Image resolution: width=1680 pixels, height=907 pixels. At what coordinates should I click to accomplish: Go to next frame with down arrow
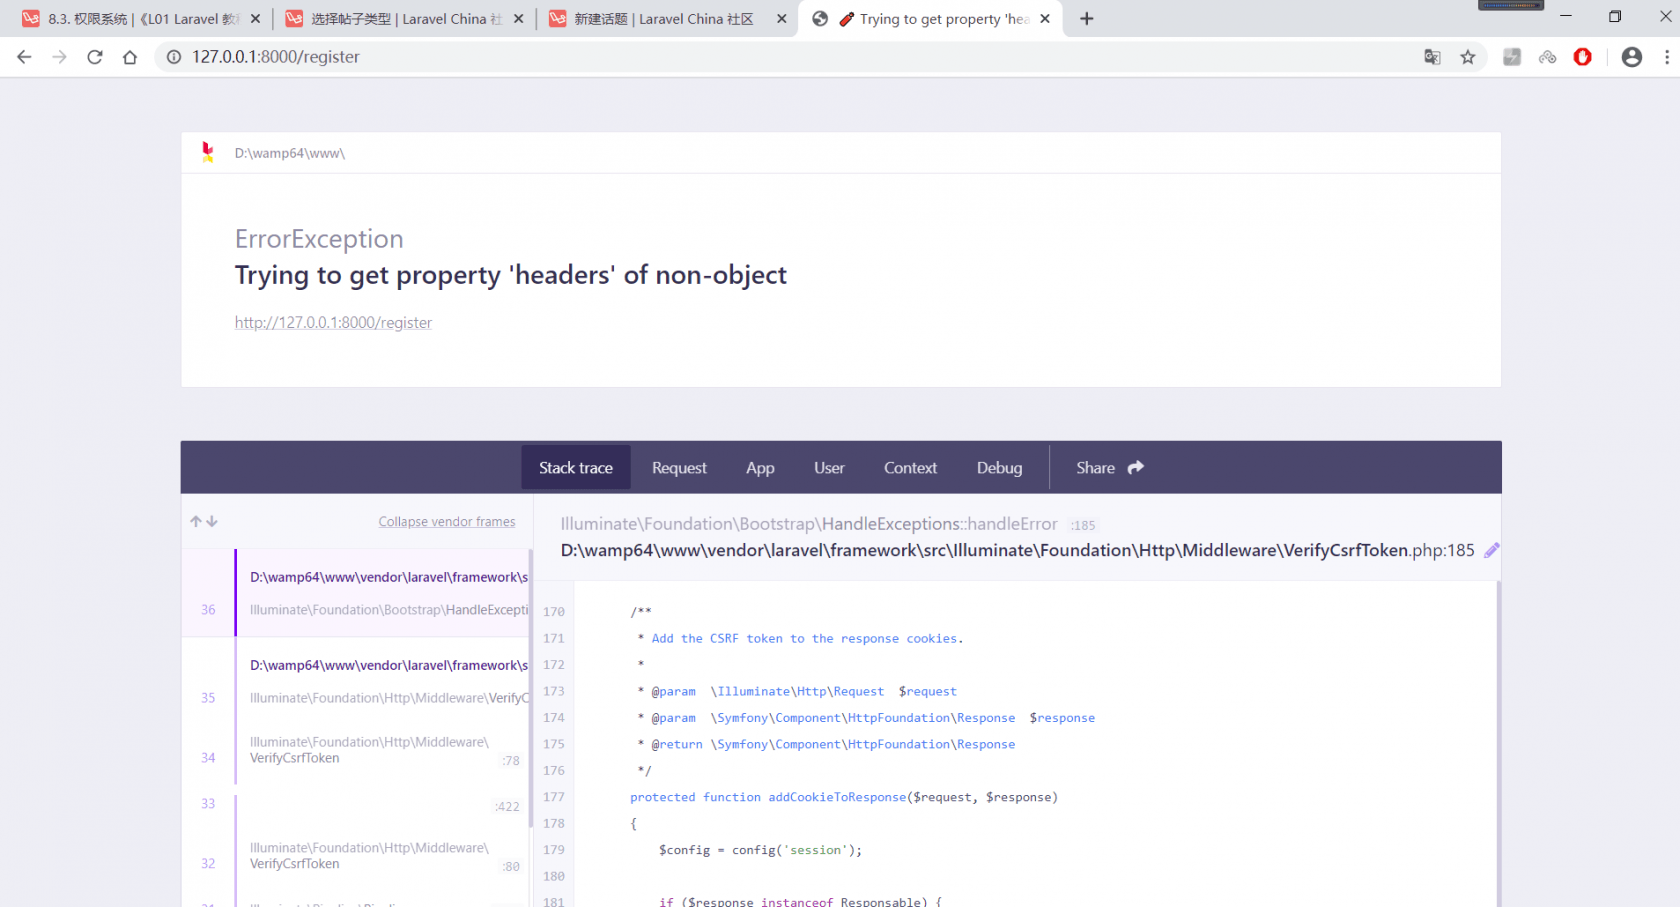tap(212, 521)
